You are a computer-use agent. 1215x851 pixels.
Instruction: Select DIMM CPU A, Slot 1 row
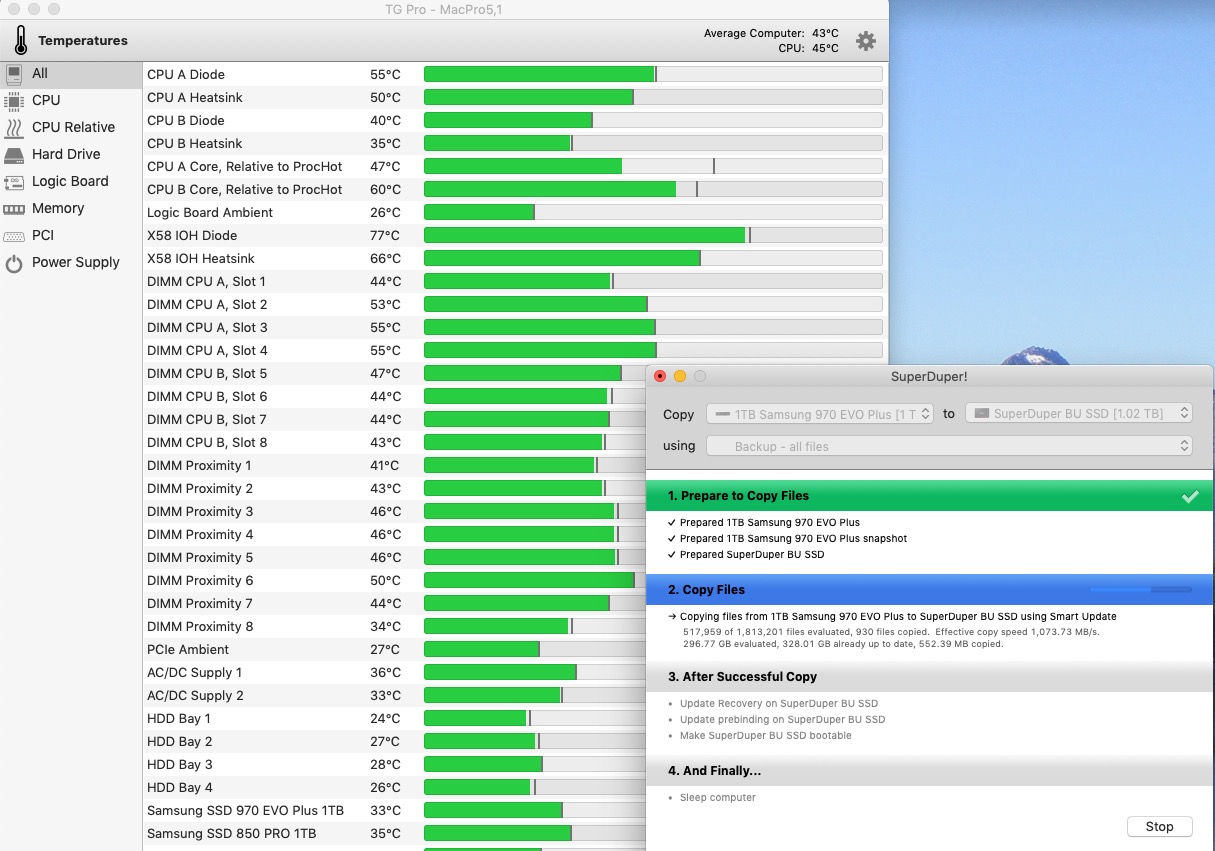pyautogui.click(x=515, y=281)
